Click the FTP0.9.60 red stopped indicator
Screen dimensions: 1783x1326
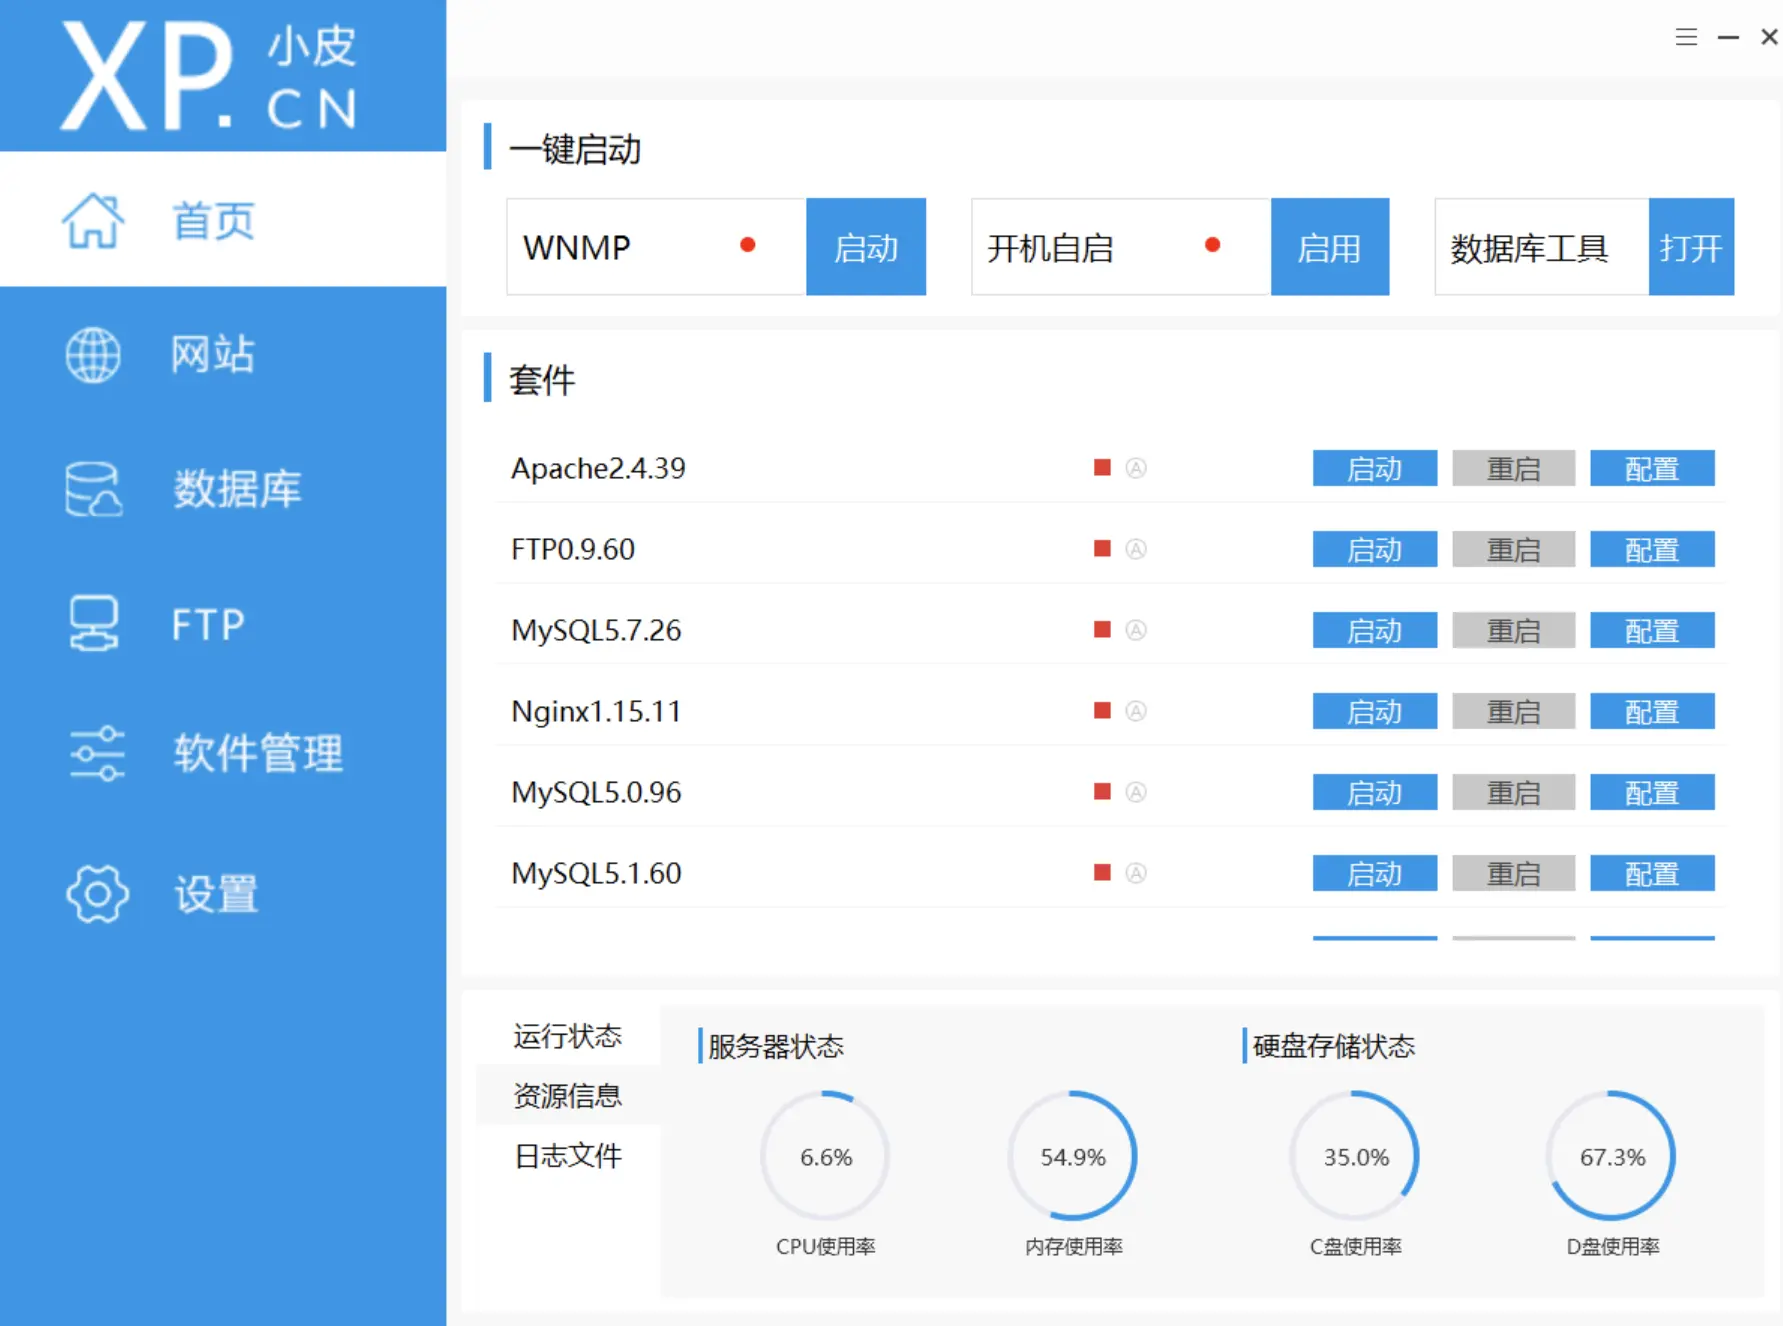pyautogui.click(x=1102, y=548)
